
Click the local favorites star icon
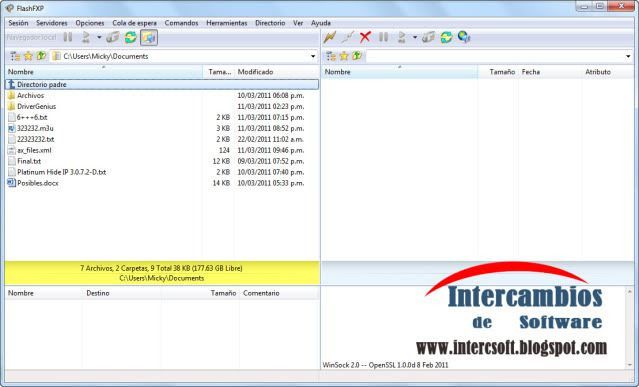pos(28,56)
